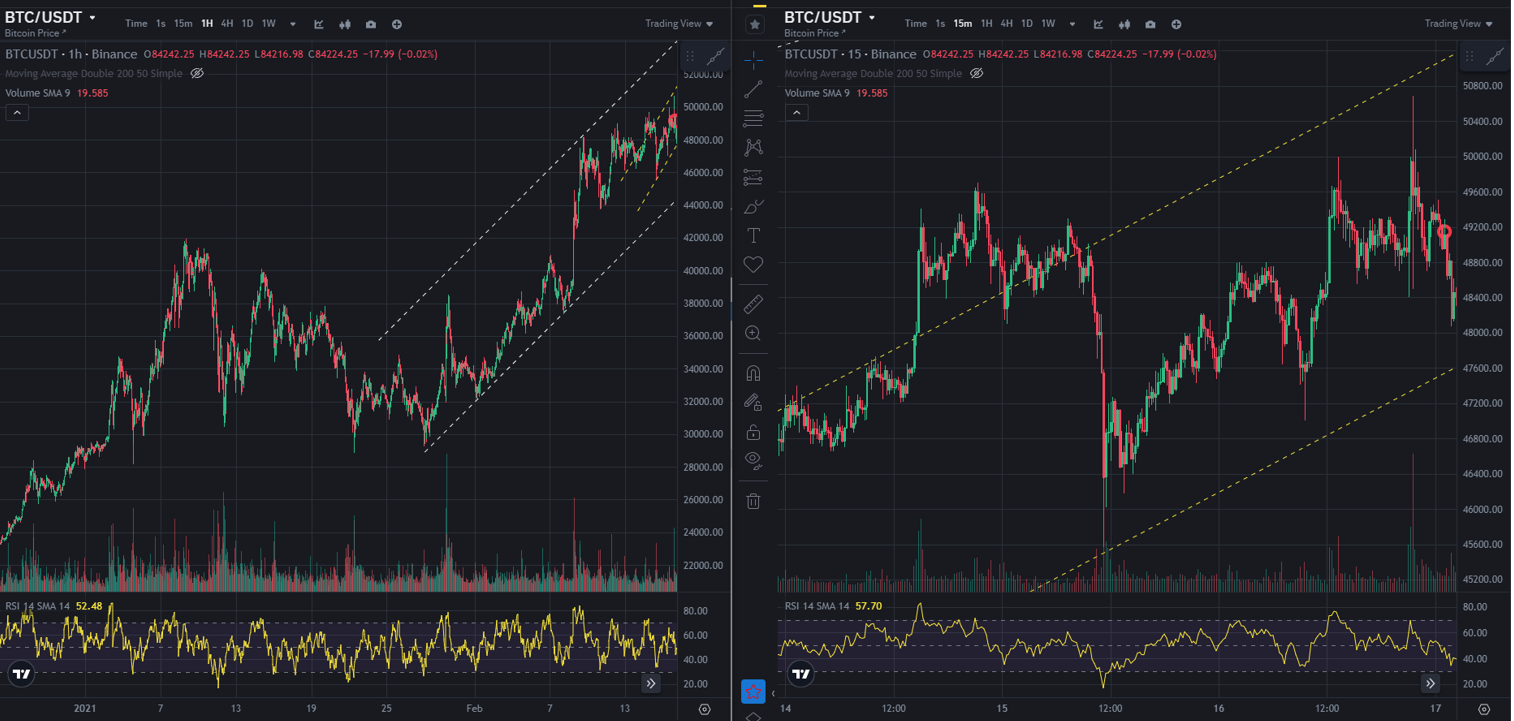
Task: Take snapshot with right chart camera icon
Action: (1150, 24)
